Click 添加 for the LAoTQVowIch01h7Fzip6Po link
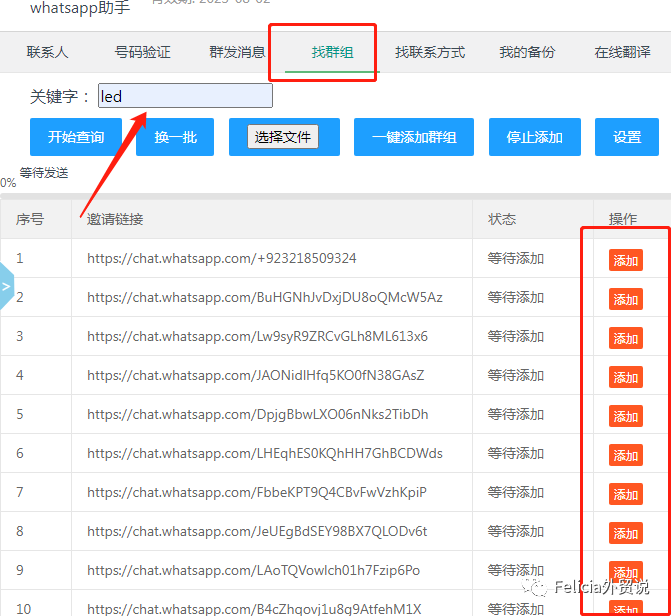The width and height of the screenshot is (671, 616). 626,571
